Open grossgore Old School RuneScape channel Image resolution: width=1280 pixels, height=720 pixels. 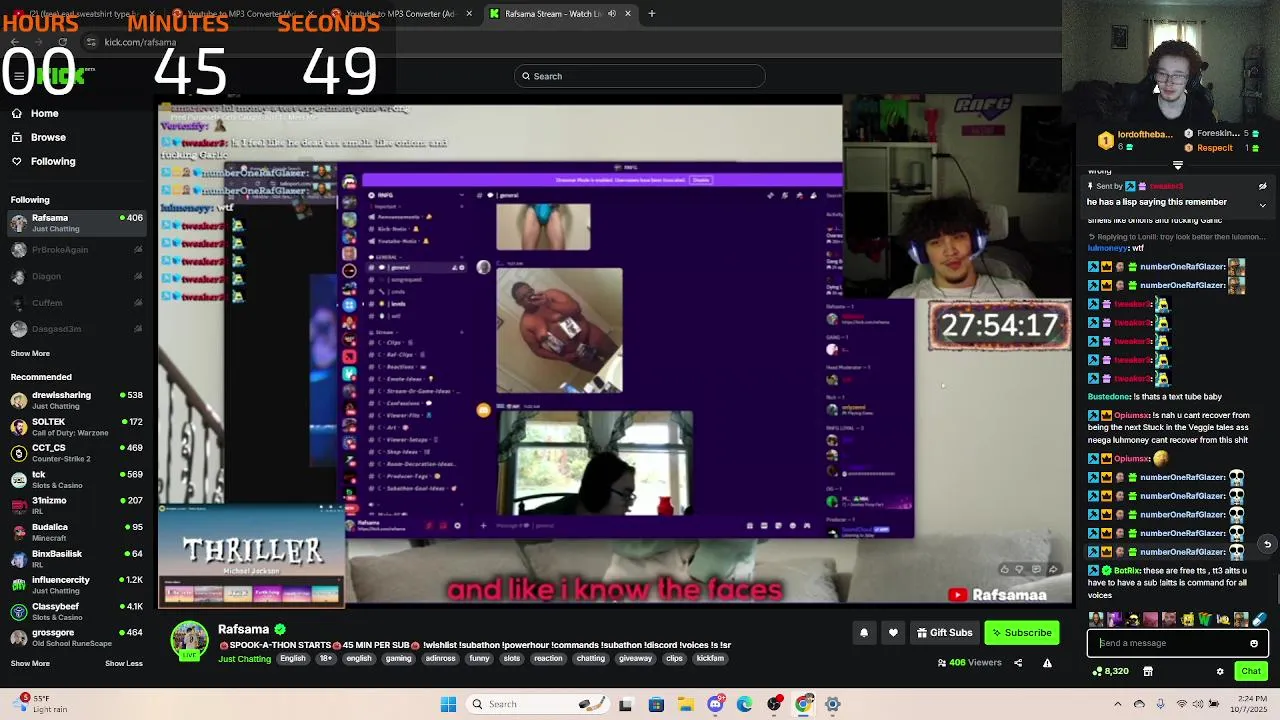click(x=76, y=638)
